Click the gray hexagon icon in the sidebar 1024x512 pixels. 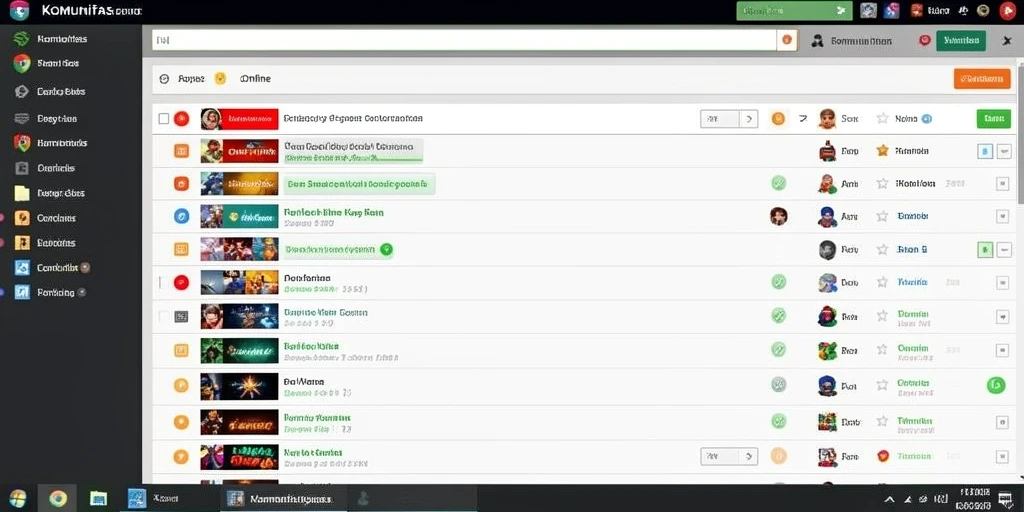22,91
